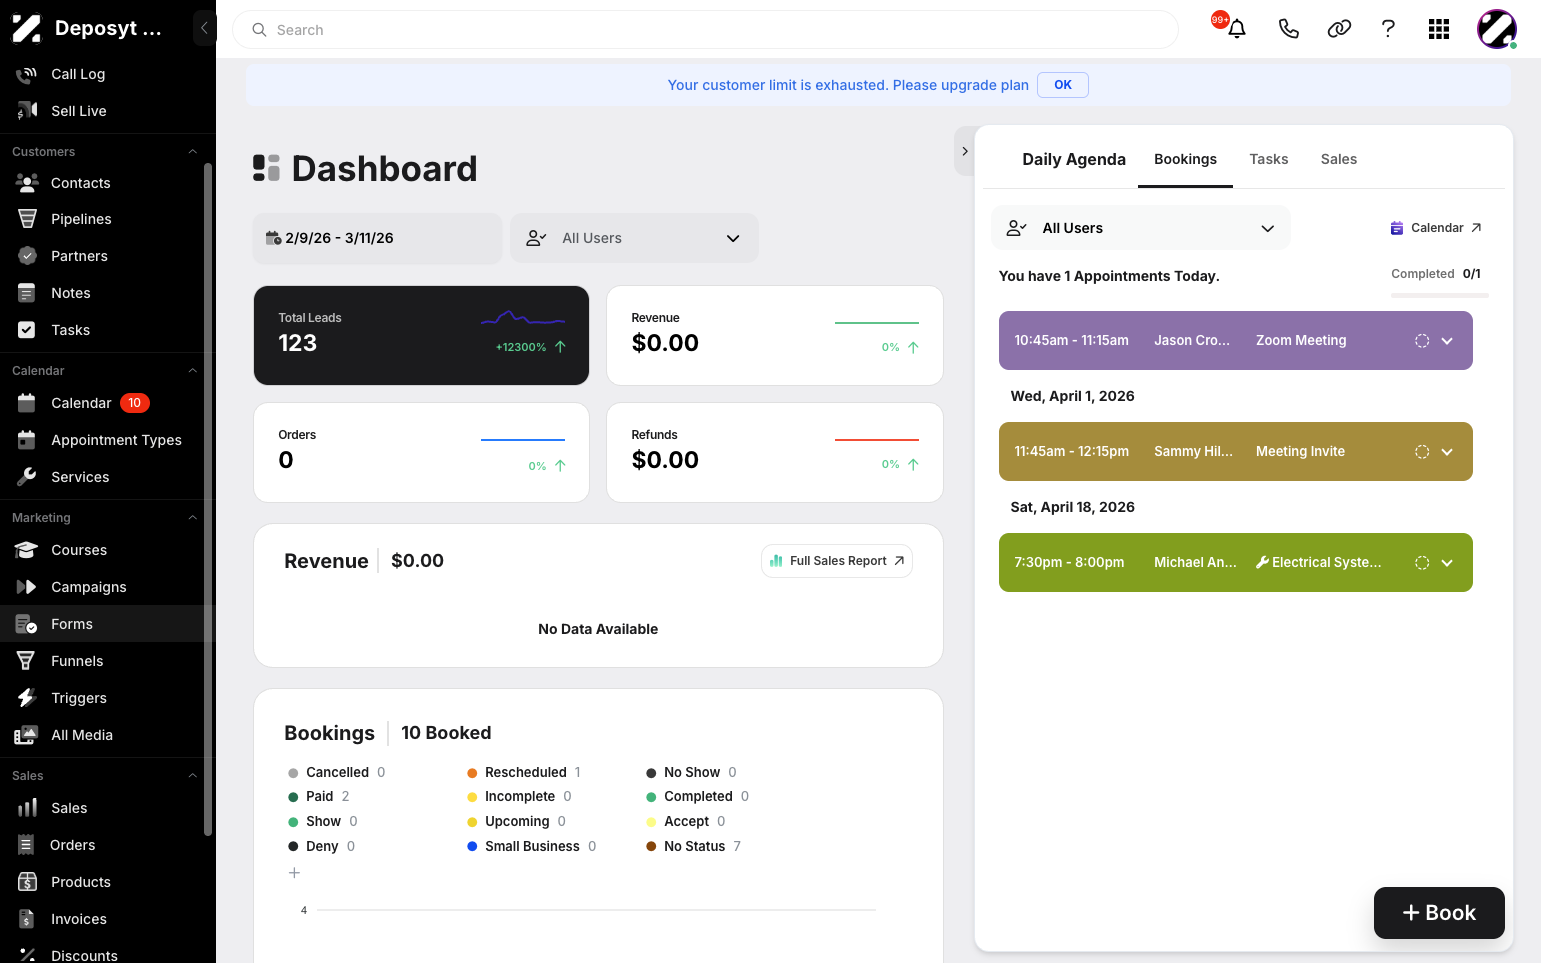Expand the Meeting Invite appointment chevron
Image resolution: width=1541 pixels, height=963 pixels.
pos(1447,452)
